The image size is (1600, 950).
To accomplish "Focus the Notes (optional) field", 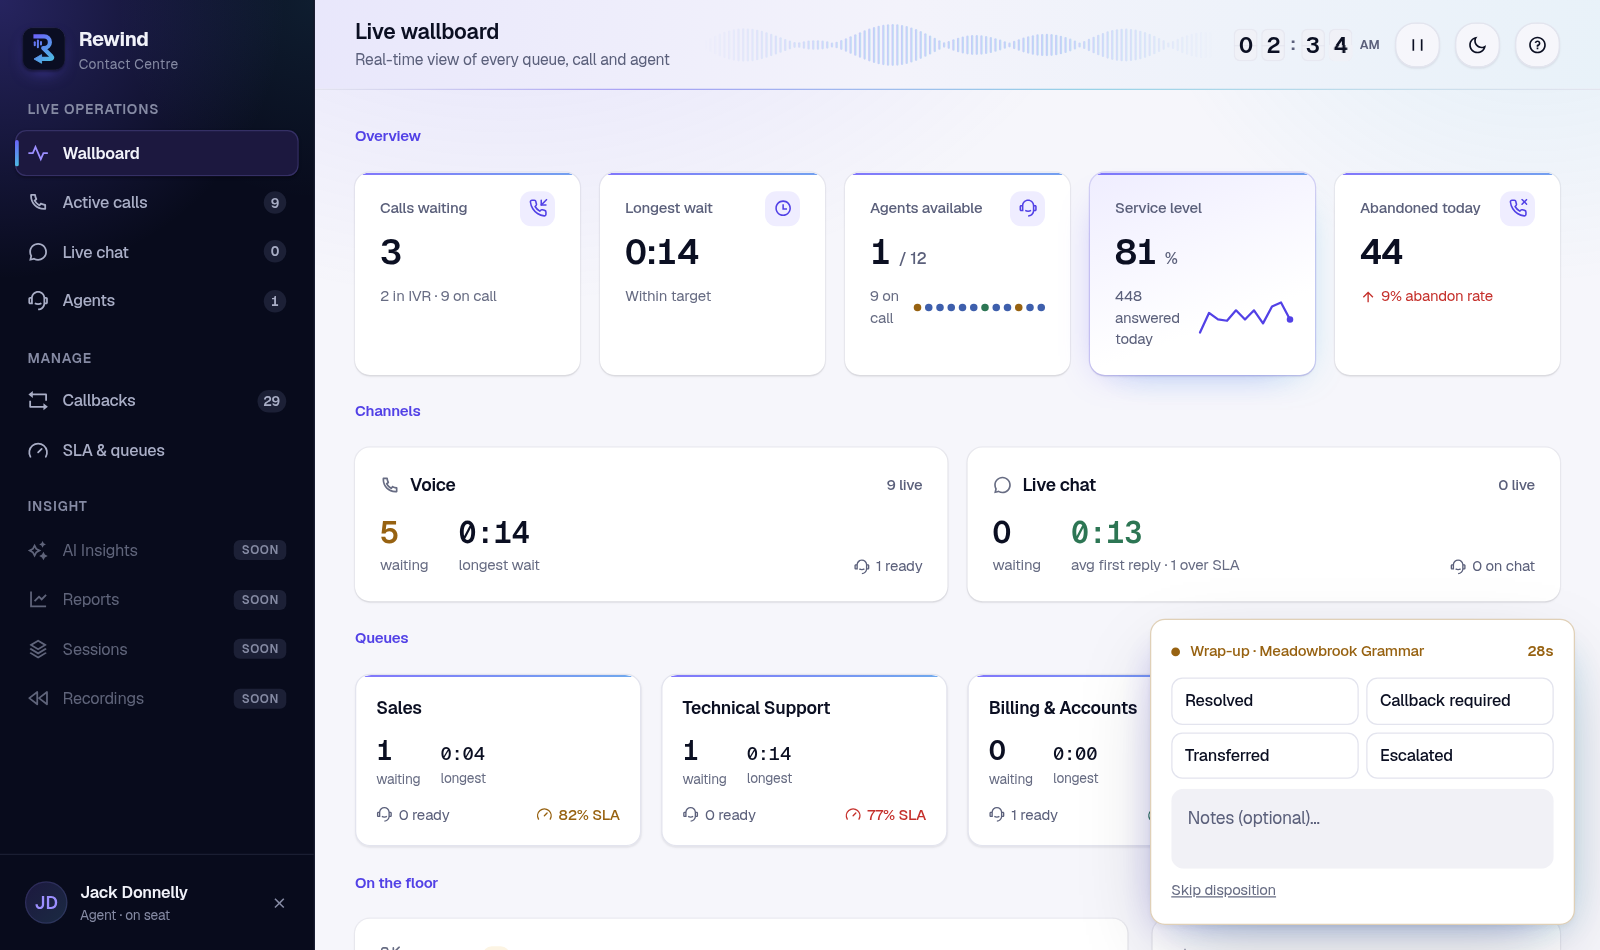I will 1362,828.
